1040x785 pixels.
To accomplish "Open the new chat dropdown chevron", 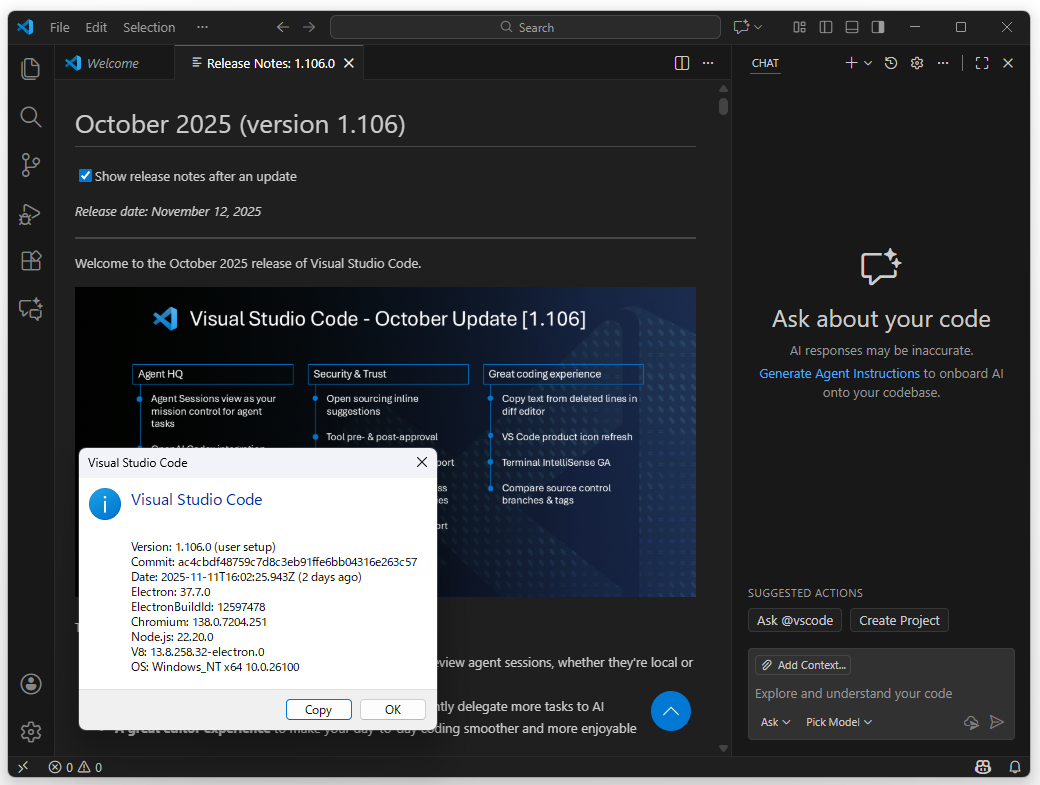I will (866, 62).
